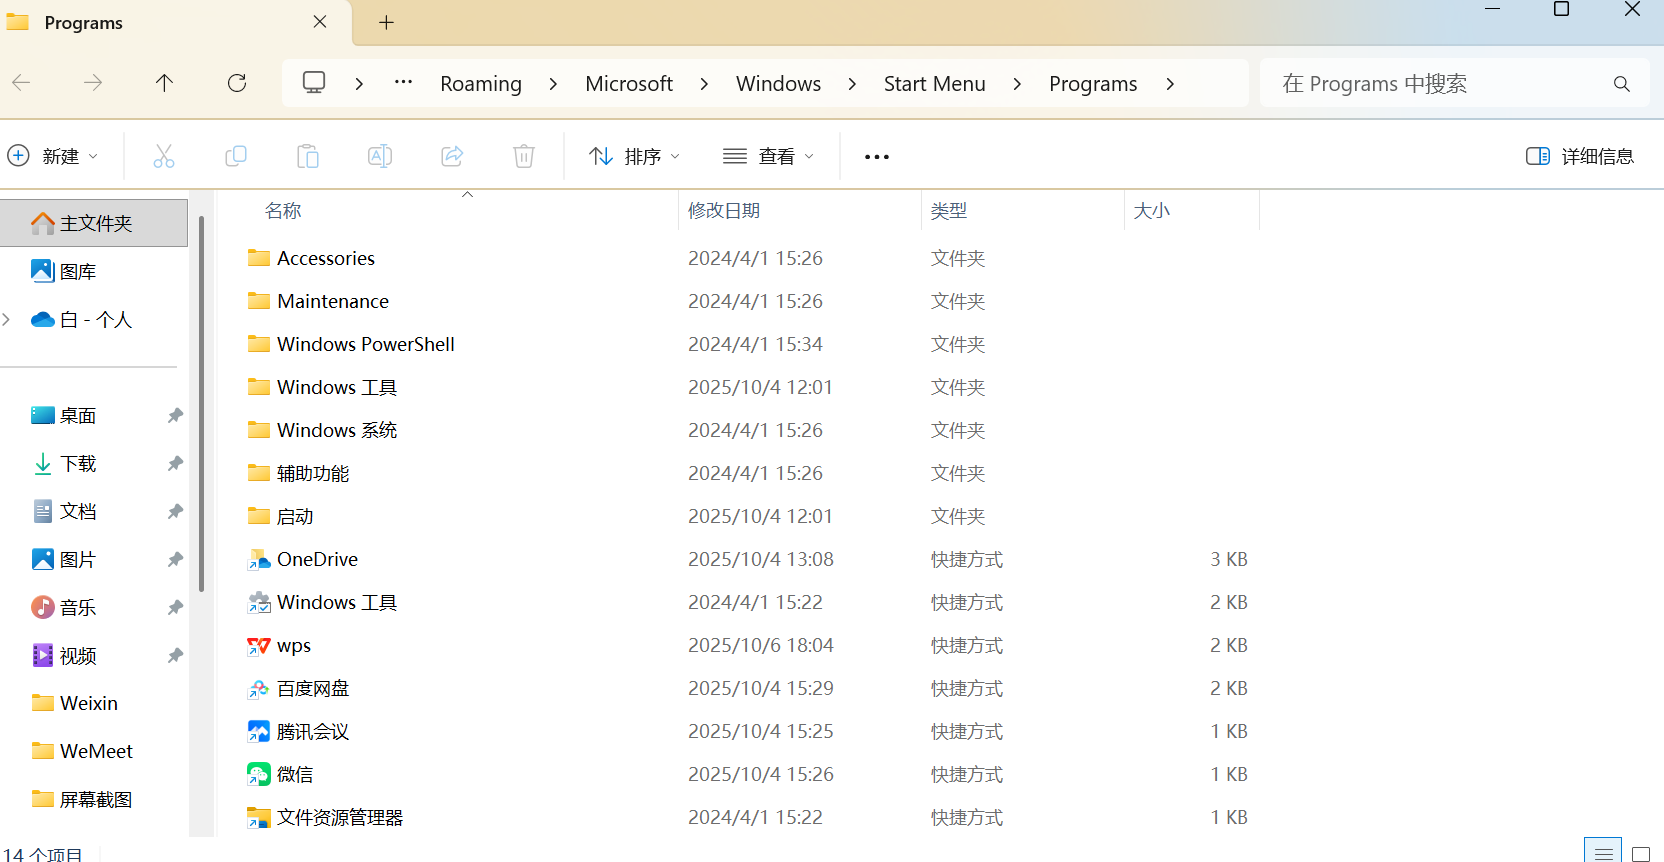Sort by 类型 column header
Screen dimensions: 1664x862
click(x=949, y=211)
